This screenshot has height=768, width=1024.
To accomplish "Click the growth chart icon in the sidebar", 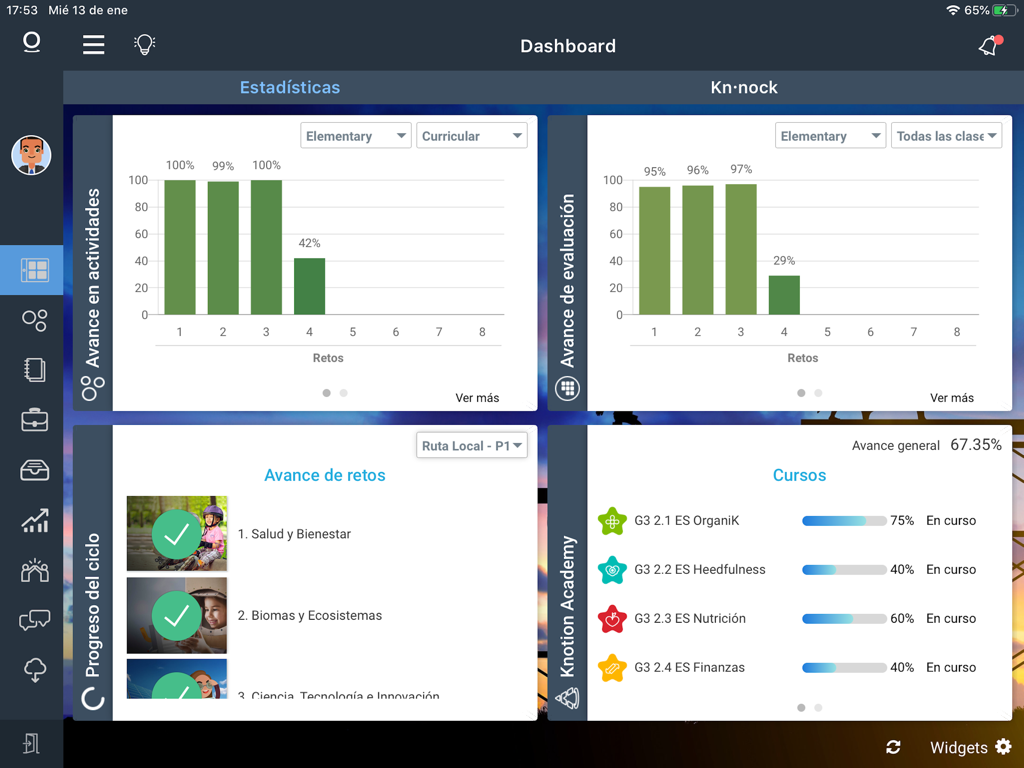I will tap(33, 520).
